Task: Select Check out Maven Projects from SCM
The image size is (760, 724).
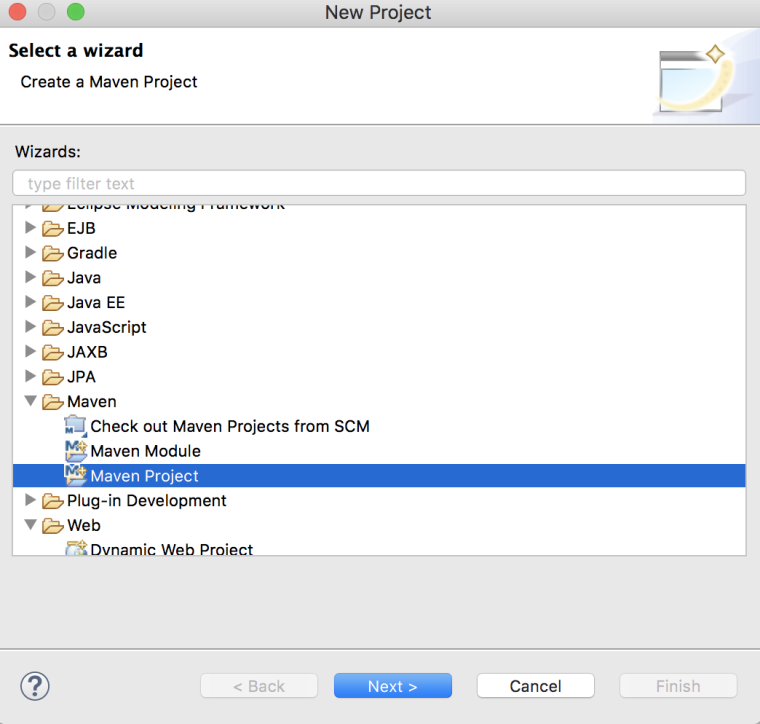Action: click(x=230, y=426)
